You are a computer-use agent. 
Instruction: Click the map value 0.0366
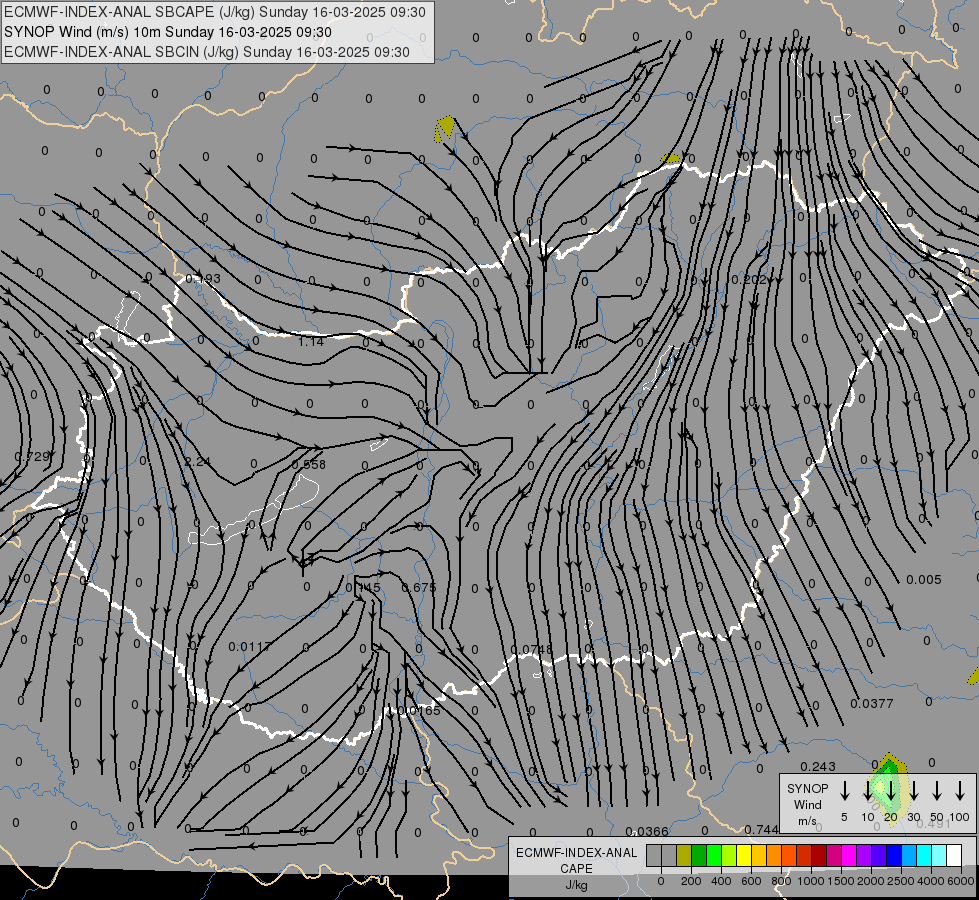point(647,831)
